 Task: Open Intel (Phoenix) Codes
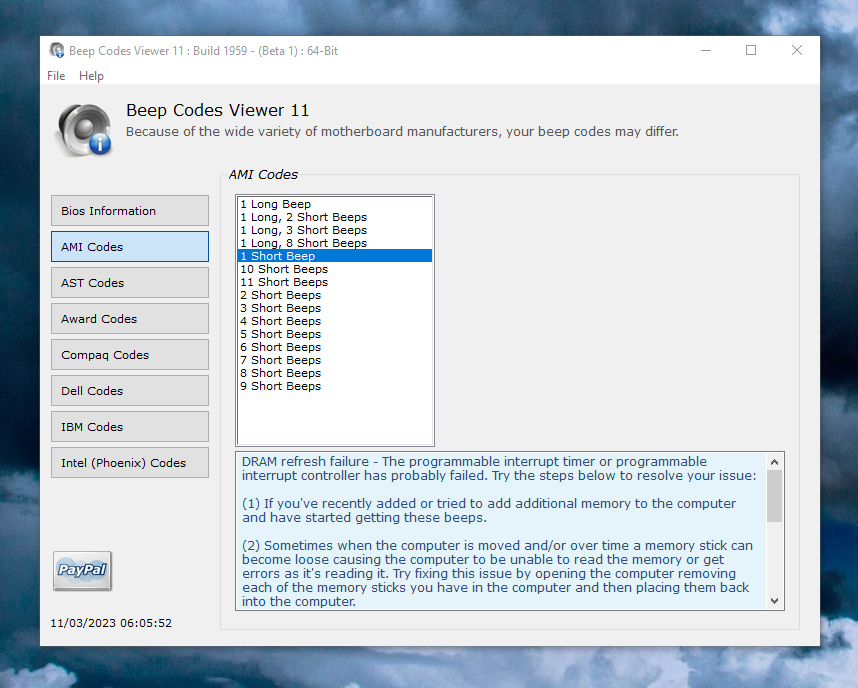[130, 462]
